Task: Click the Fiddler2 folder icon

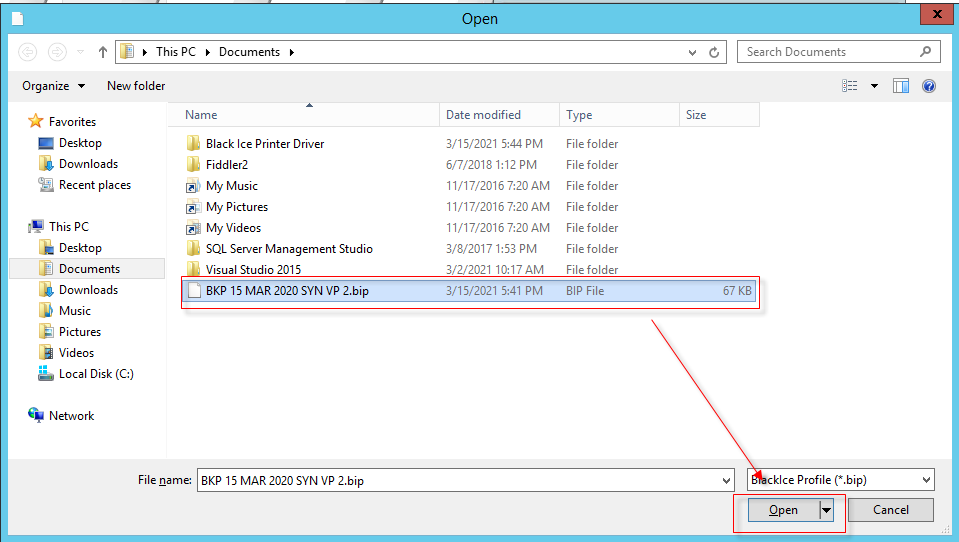Action: [193, 165]
